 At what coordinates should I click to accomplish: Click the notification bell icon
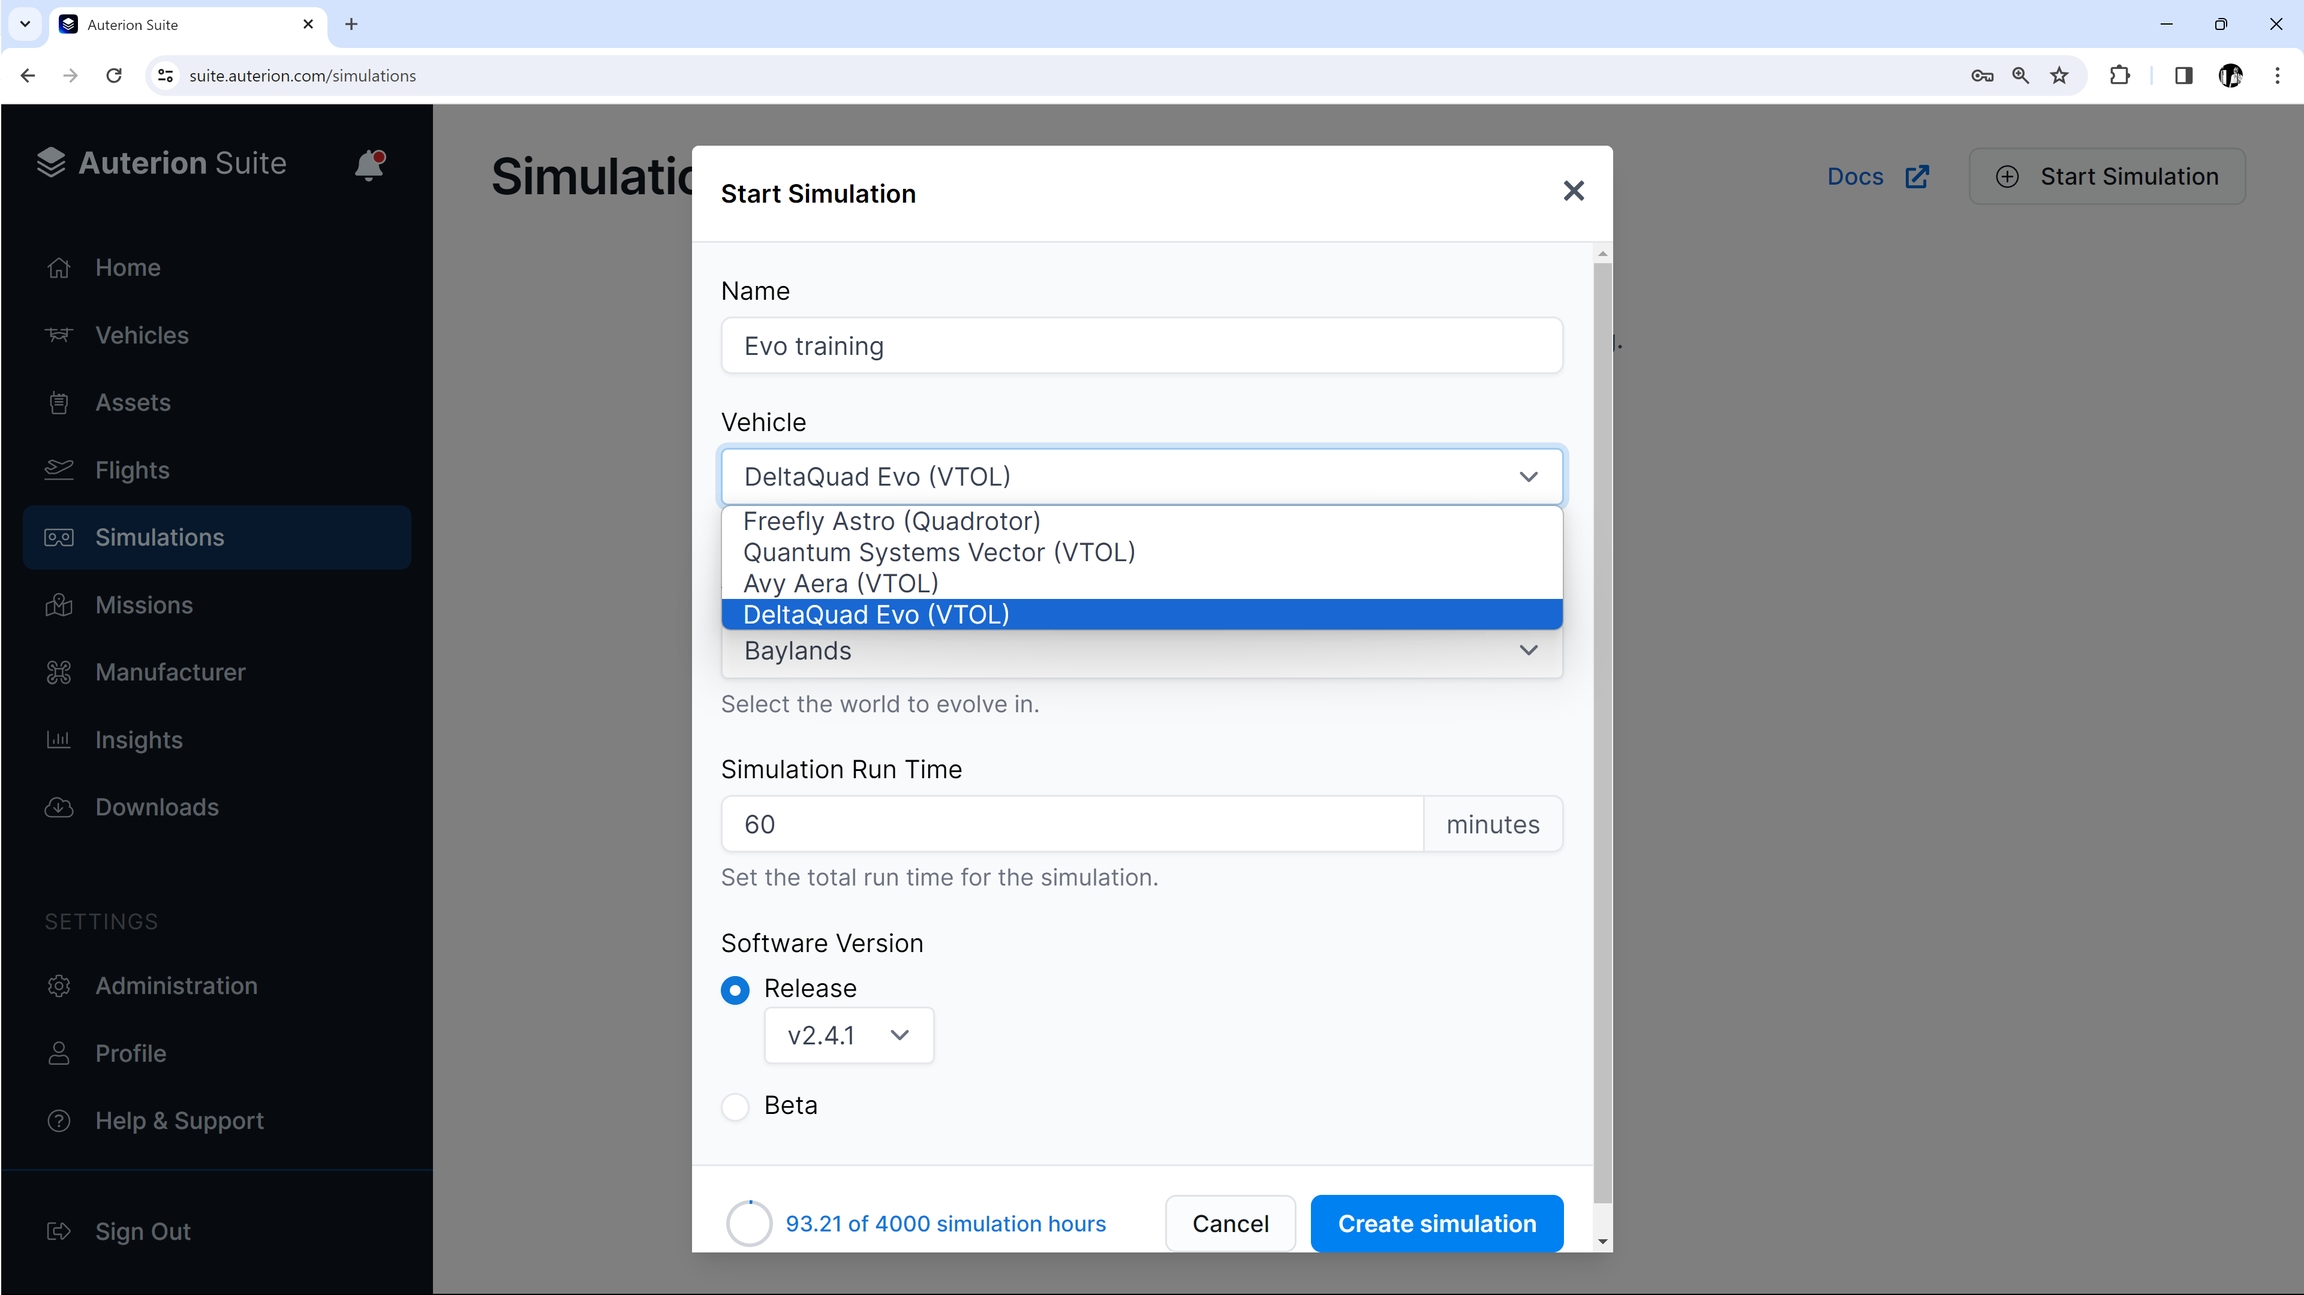pyautogui.click(x=369, y=164)
